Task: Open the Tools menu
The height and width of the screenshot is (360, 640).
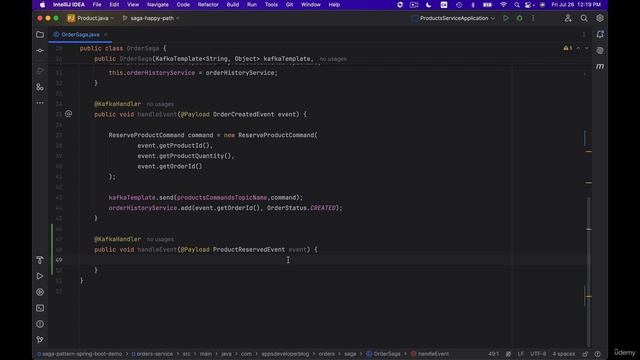Action: [271, 5]
